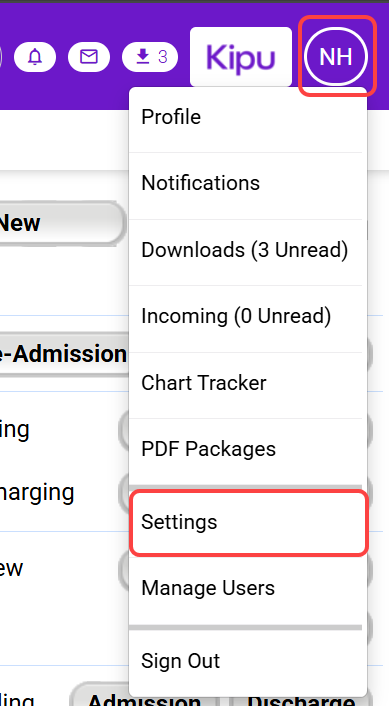This screenshot has height=706, width=389.
Task: Select Settings in the dropdown
Action: tap(249, 522)
